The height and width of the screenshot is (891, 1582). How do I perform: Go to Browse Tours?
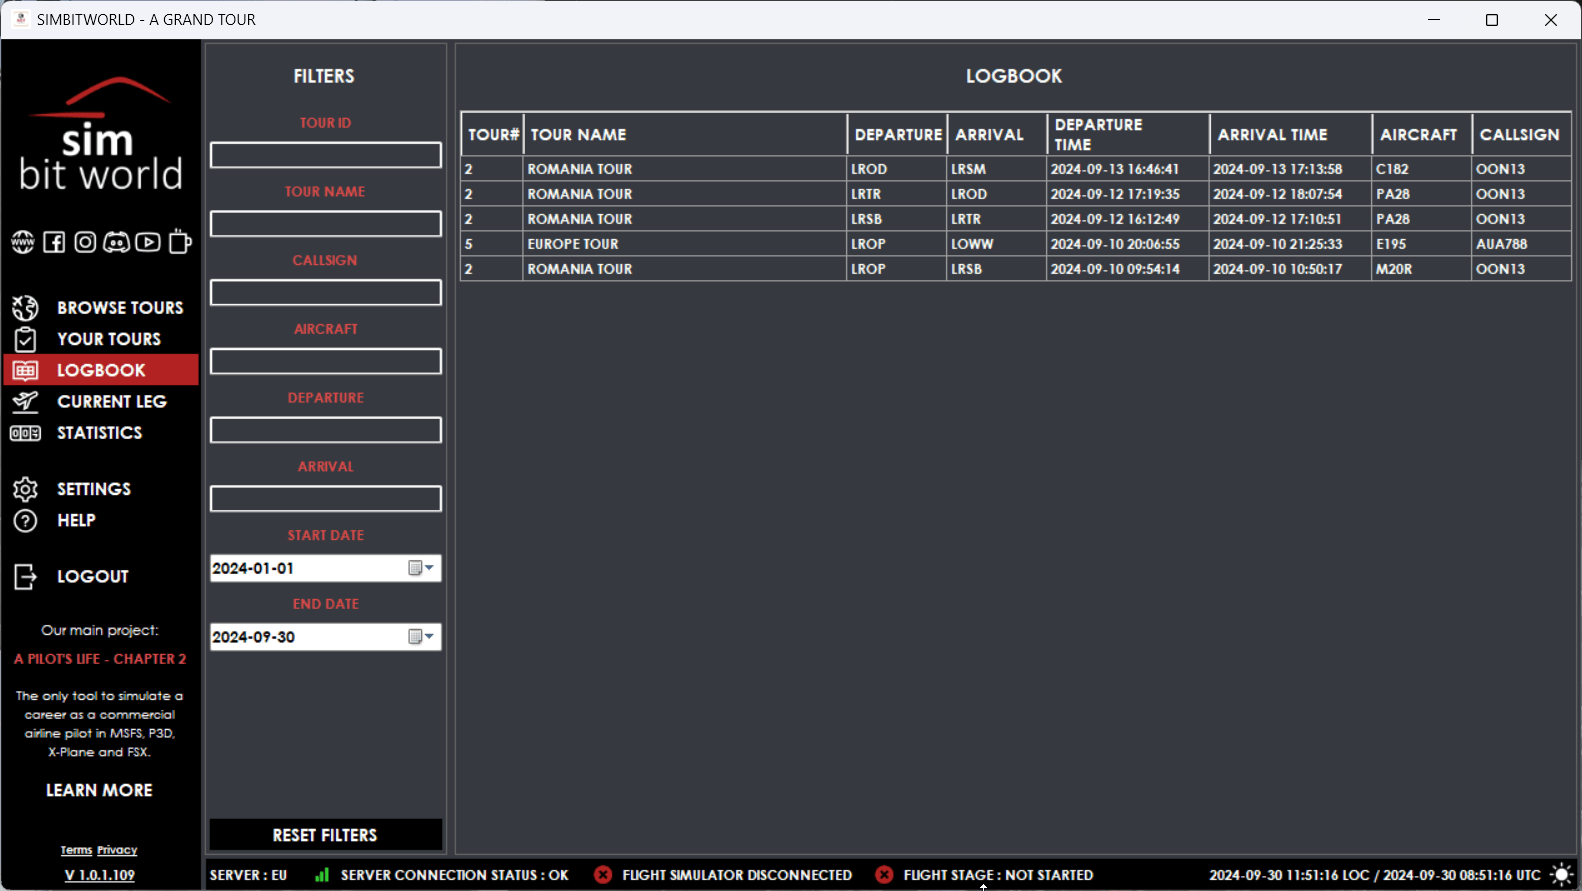[x=119, y=308]
